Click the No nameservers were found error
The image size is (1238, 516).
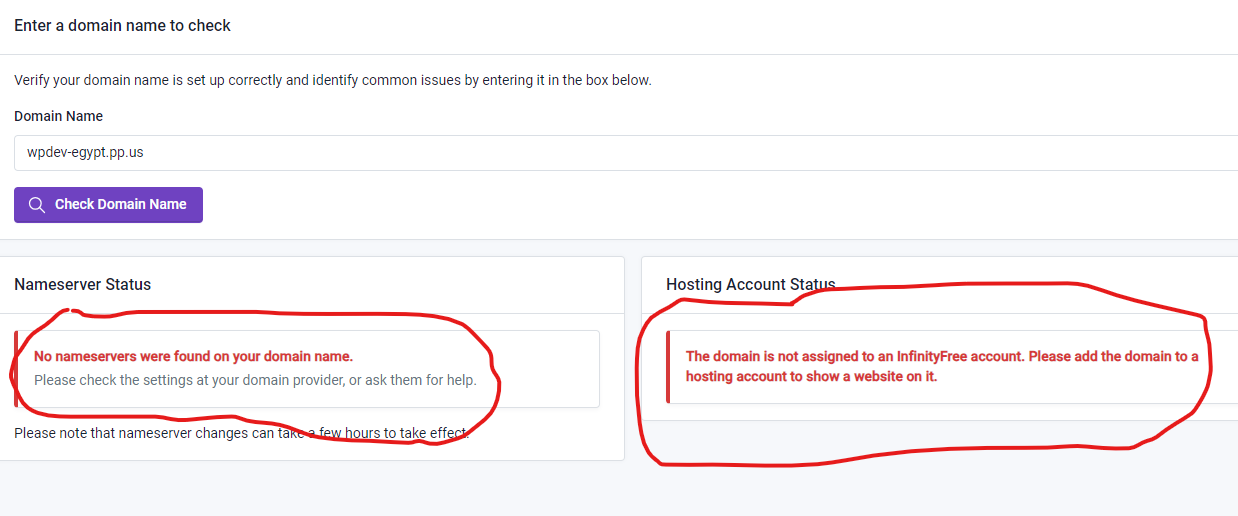point(193,356)
